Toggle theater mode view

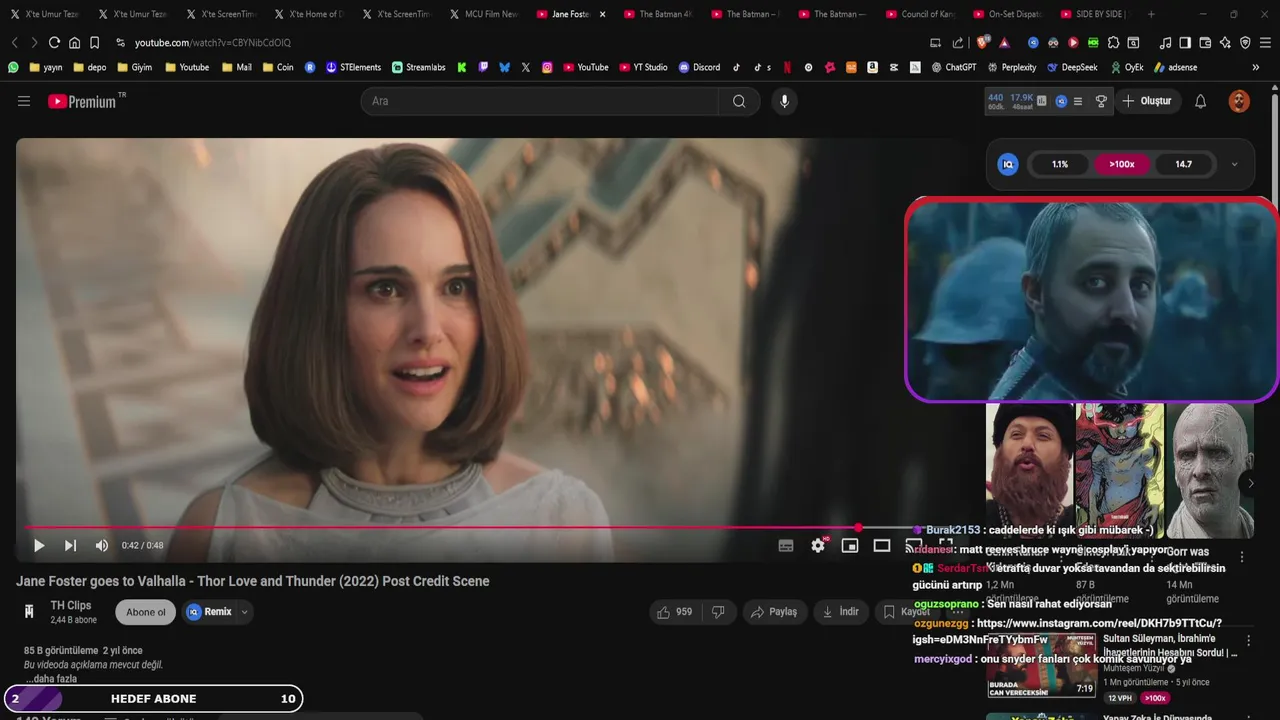[x=882, y=546]
